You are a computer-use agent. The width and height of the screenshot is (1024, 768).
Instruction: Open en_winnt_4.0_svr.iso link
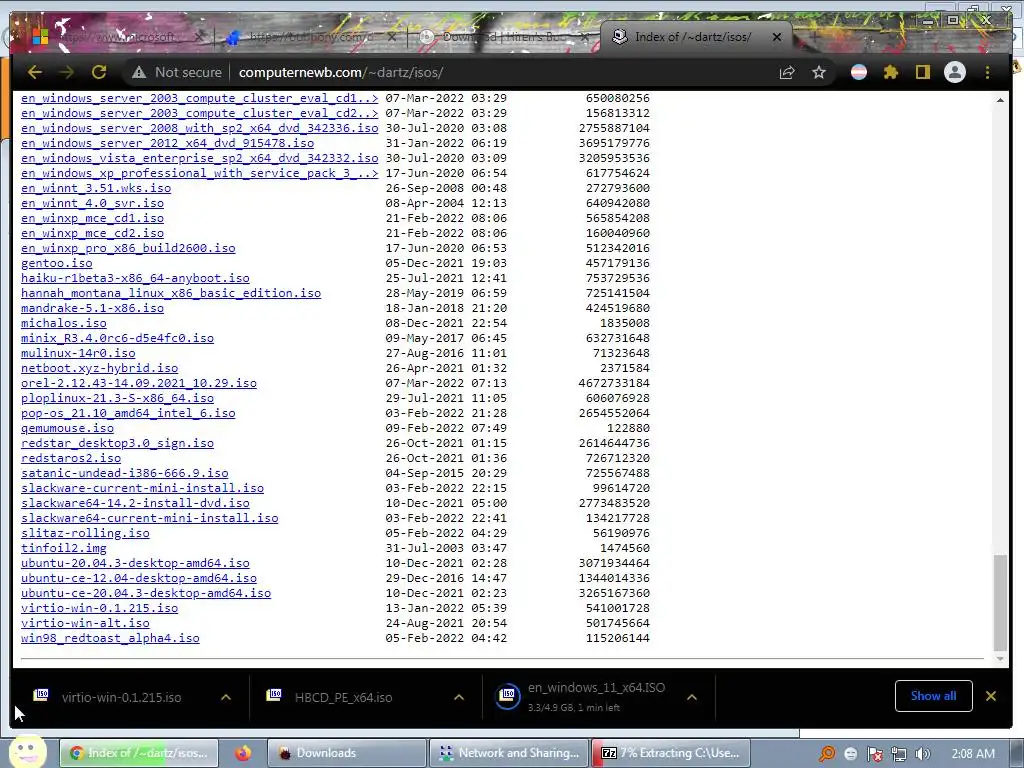point(92,203)
